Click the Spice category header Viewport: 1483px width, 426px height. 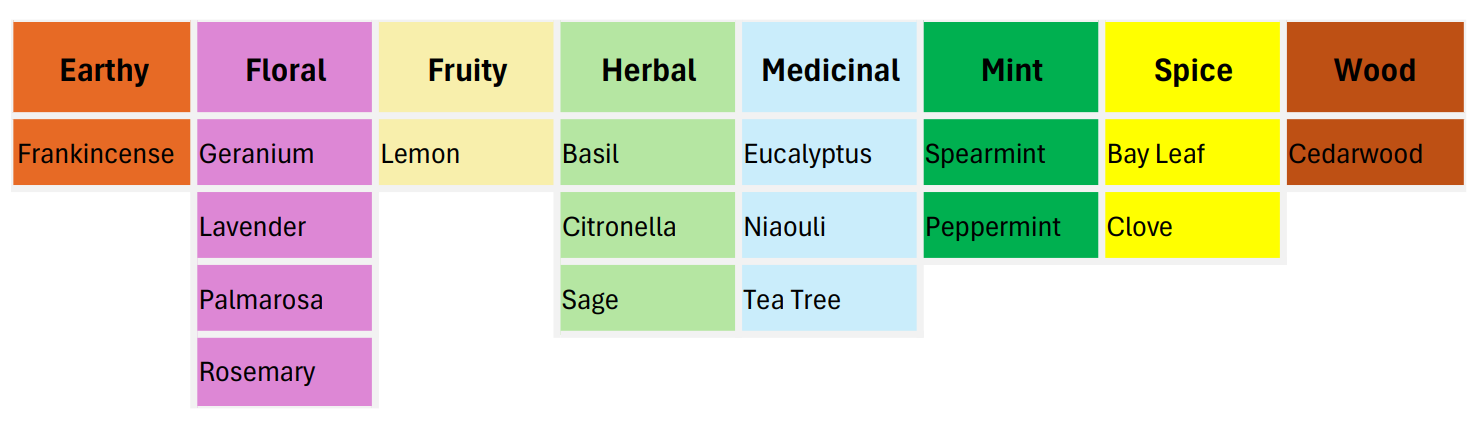pos(1192,69)
